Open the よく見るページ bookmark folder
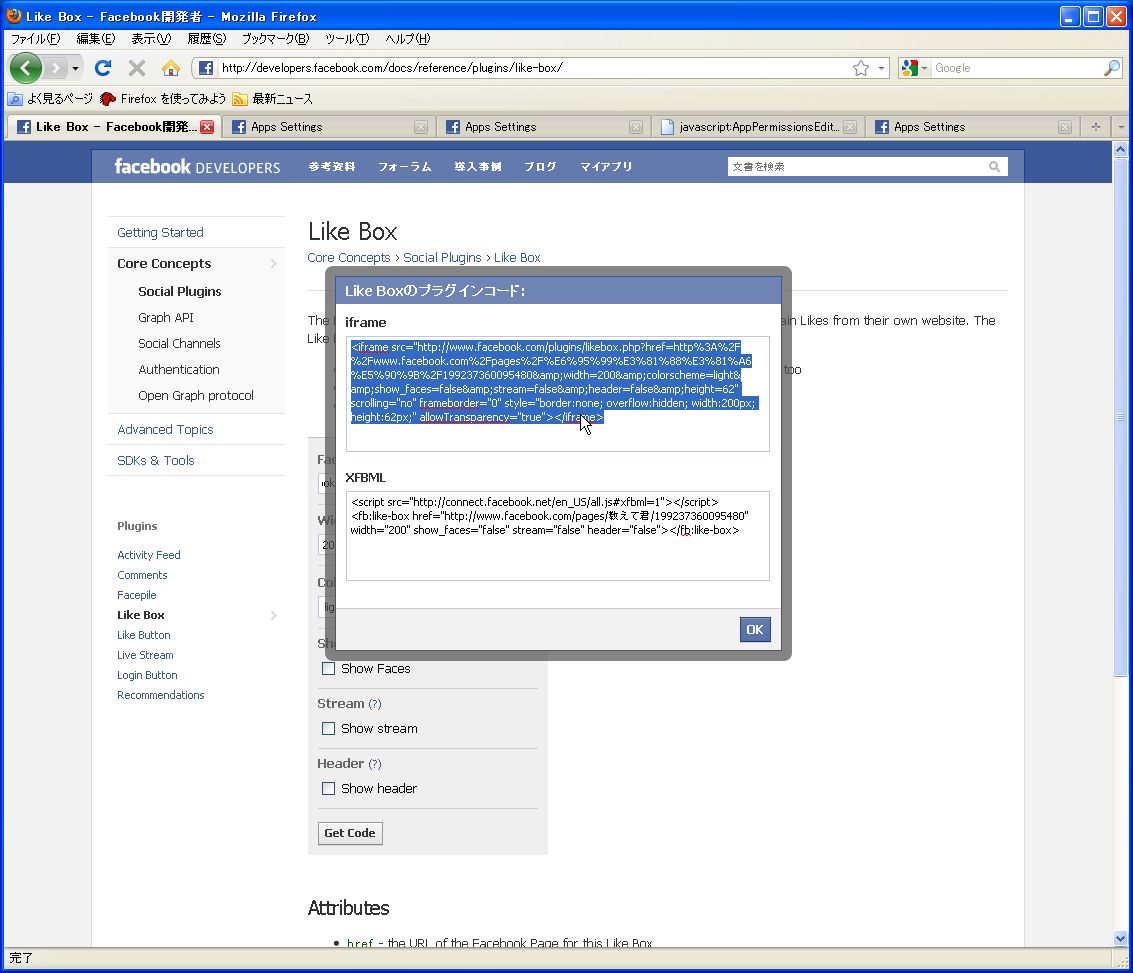This screenshot has width=1133, height=973. [x=51, y=99]
